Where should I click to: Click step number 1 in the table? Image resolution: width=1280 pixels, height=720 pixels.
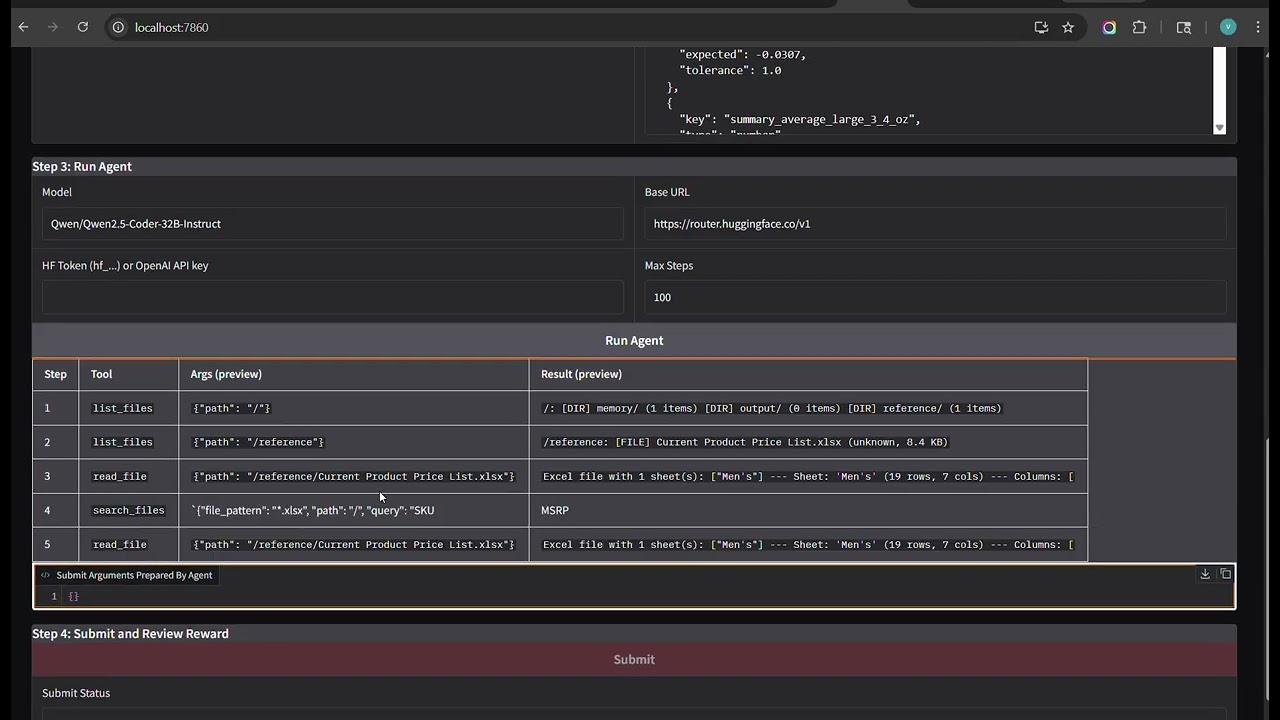click(47, 408)
